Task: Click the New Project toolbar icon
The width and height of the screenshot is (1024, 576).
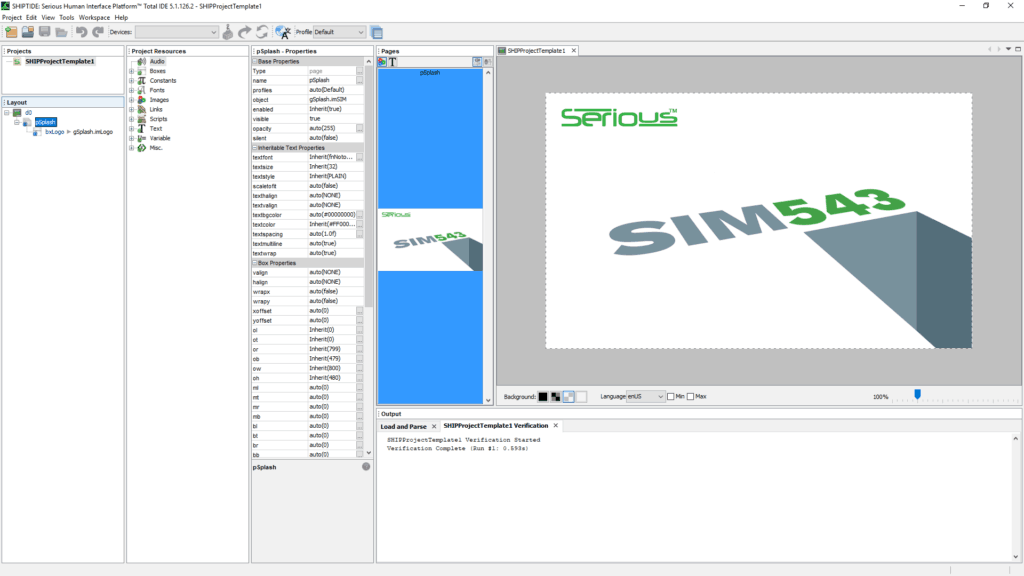Action: point(11,32)
